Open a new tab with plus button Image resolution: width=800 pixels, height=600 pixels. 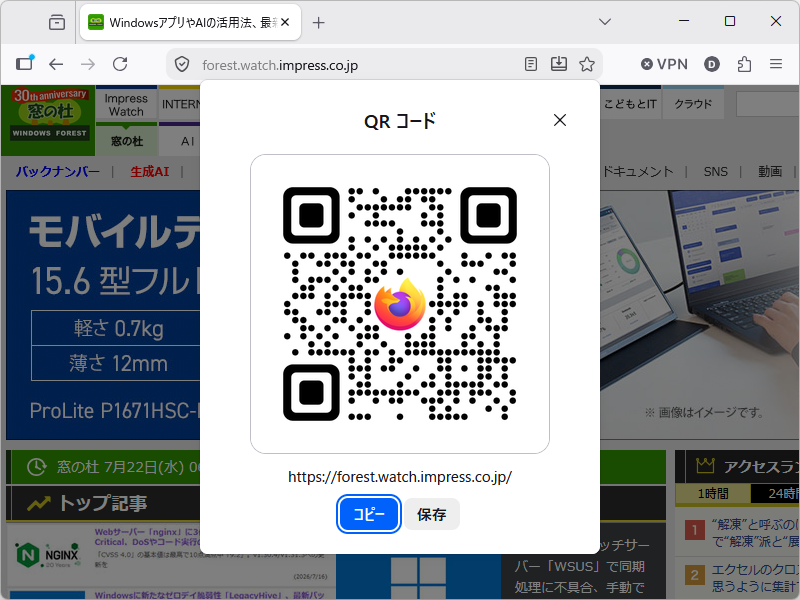(318, 22)
